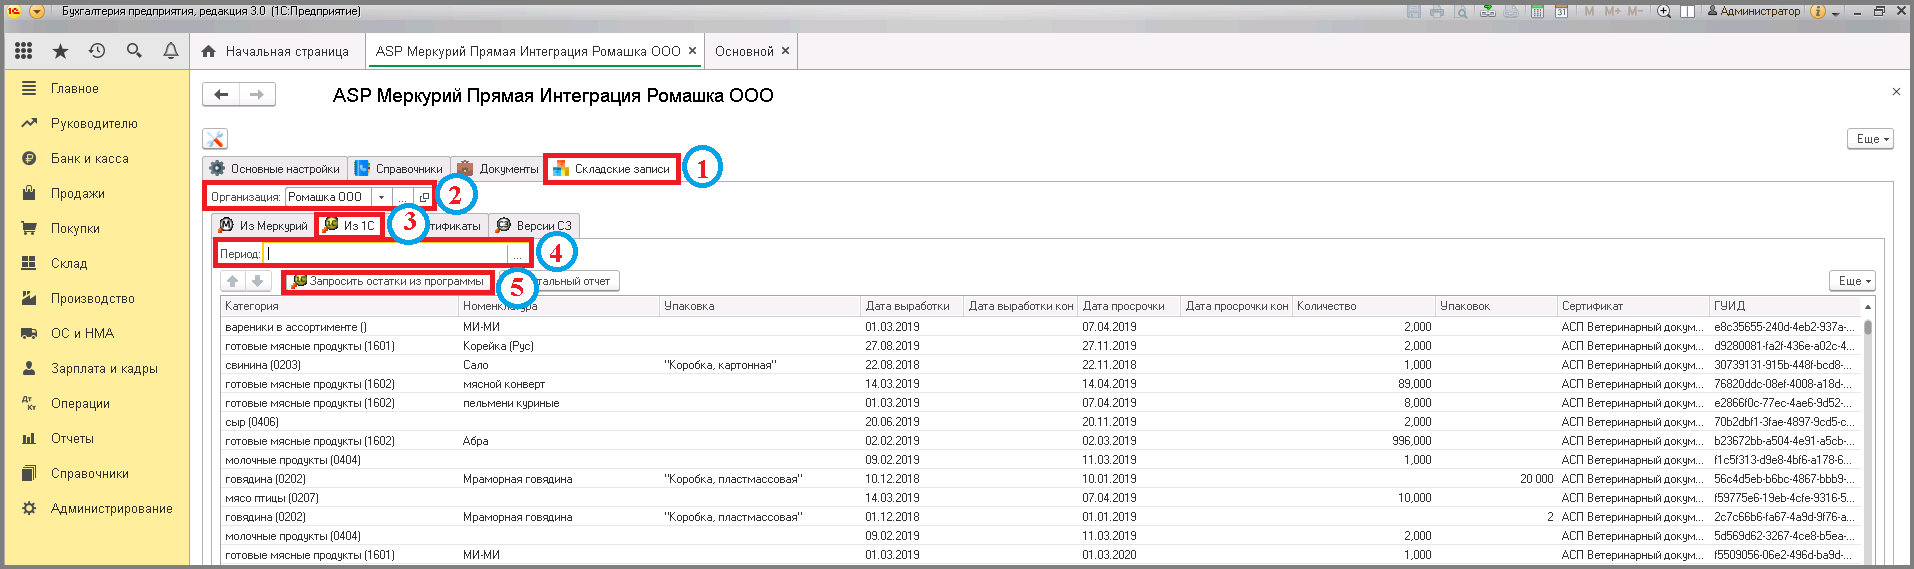Open the Из 1С sub-tab

(349, 226)
